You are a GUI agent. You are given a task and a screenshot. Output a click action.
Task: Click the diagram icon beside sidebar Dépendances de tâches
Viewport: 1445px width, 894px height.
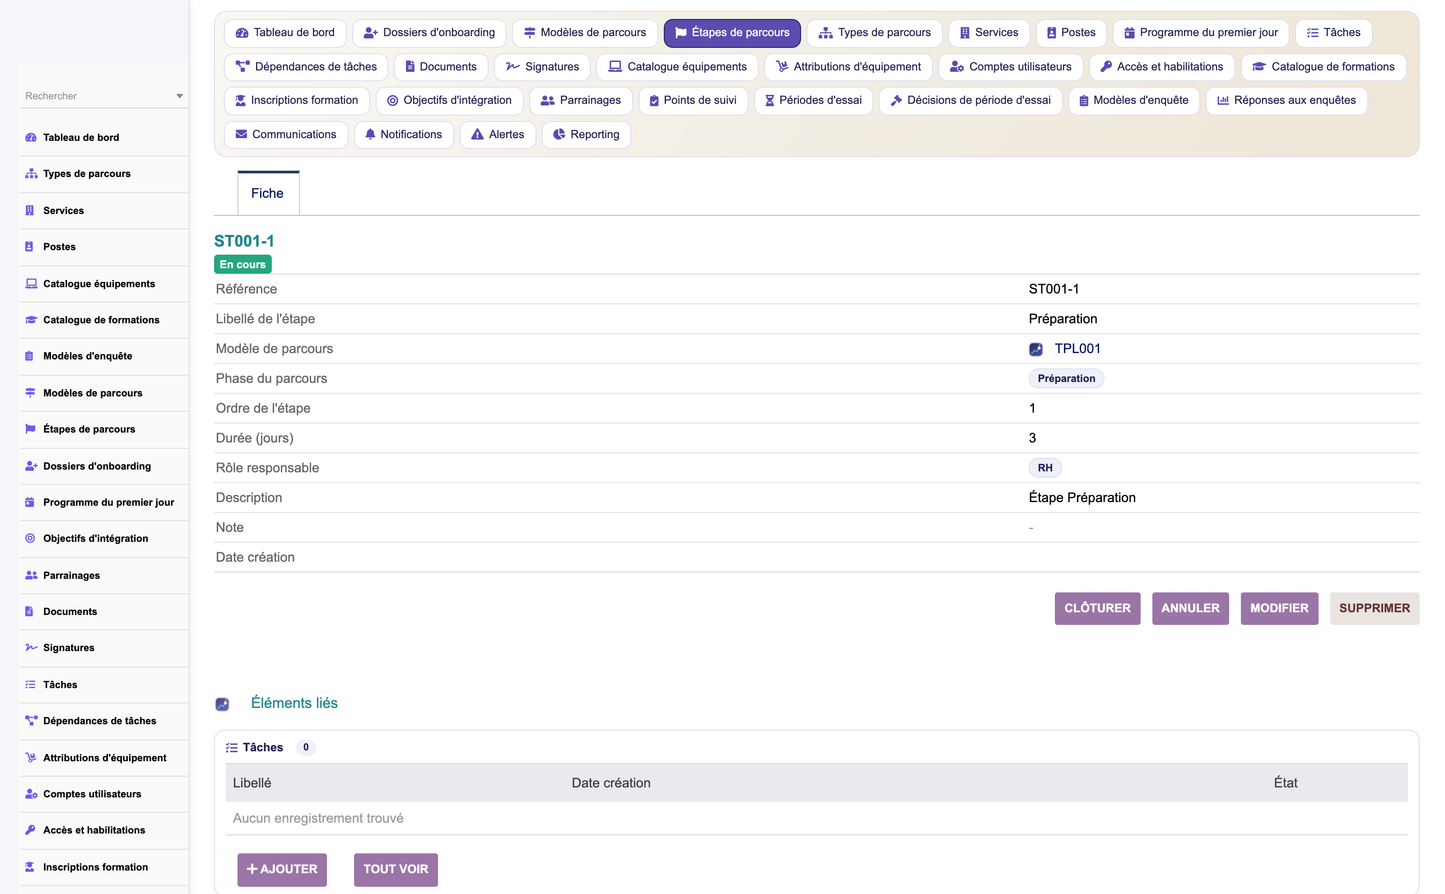click(x=31, y=721)
